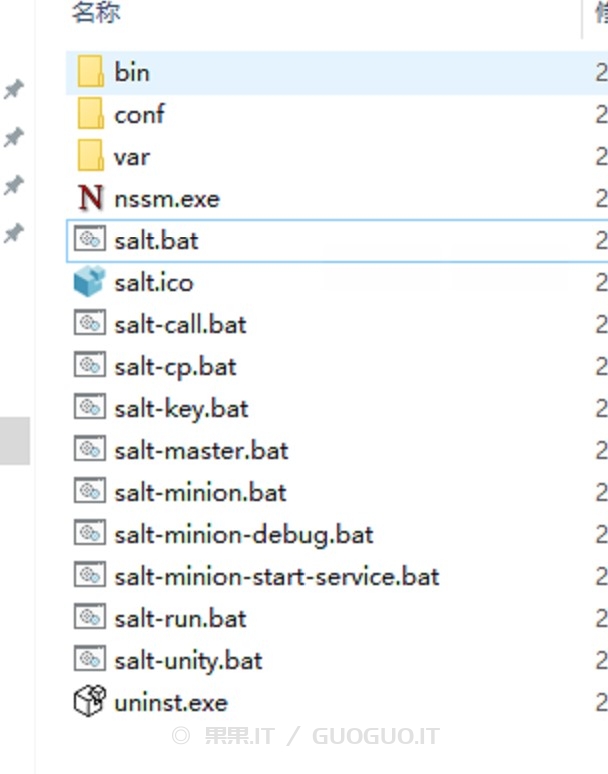Select the file name conf
The image size is (608, 774).
click(139, 115)
